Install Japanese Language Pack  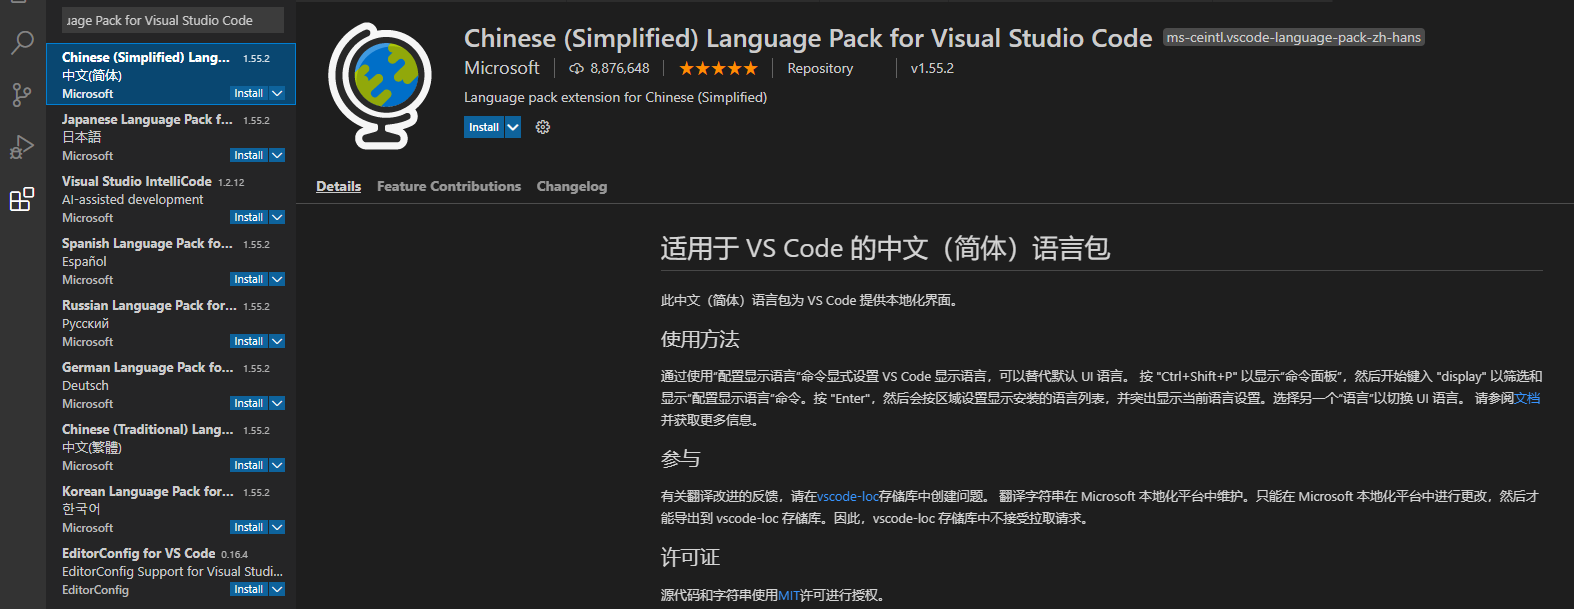[x=248, y=155]
